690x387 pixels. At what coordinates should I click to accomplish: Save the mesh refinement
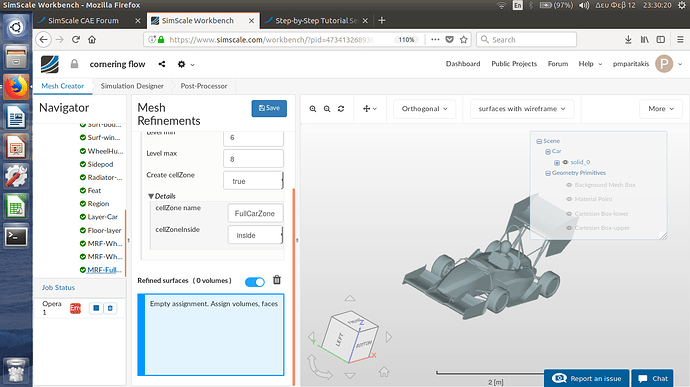click(269, 108)
